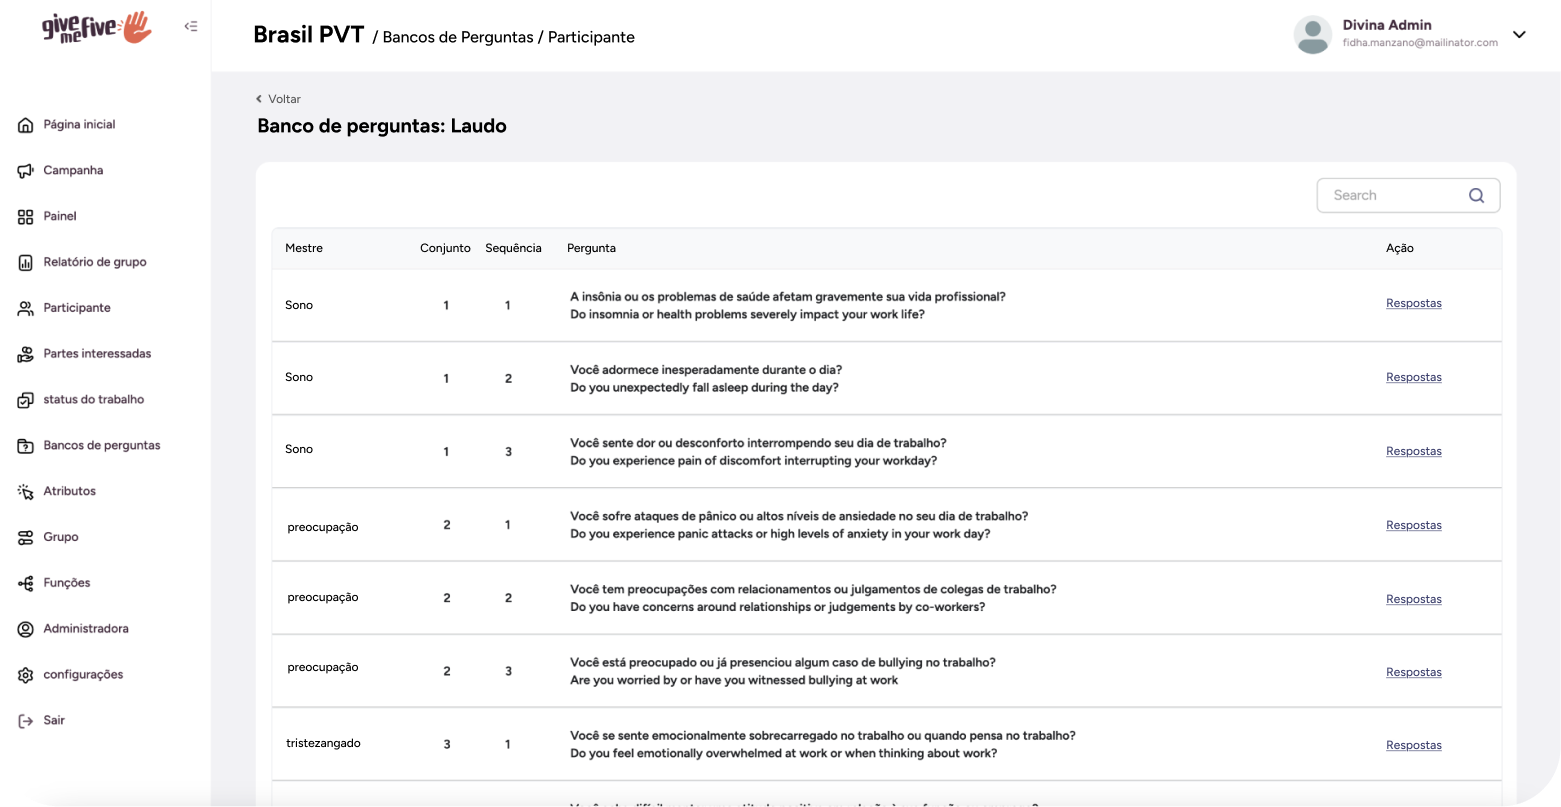1561x807 pixels.
Task: Click the Banco de perguntas: Laudo heading
Action: point(382,126)
